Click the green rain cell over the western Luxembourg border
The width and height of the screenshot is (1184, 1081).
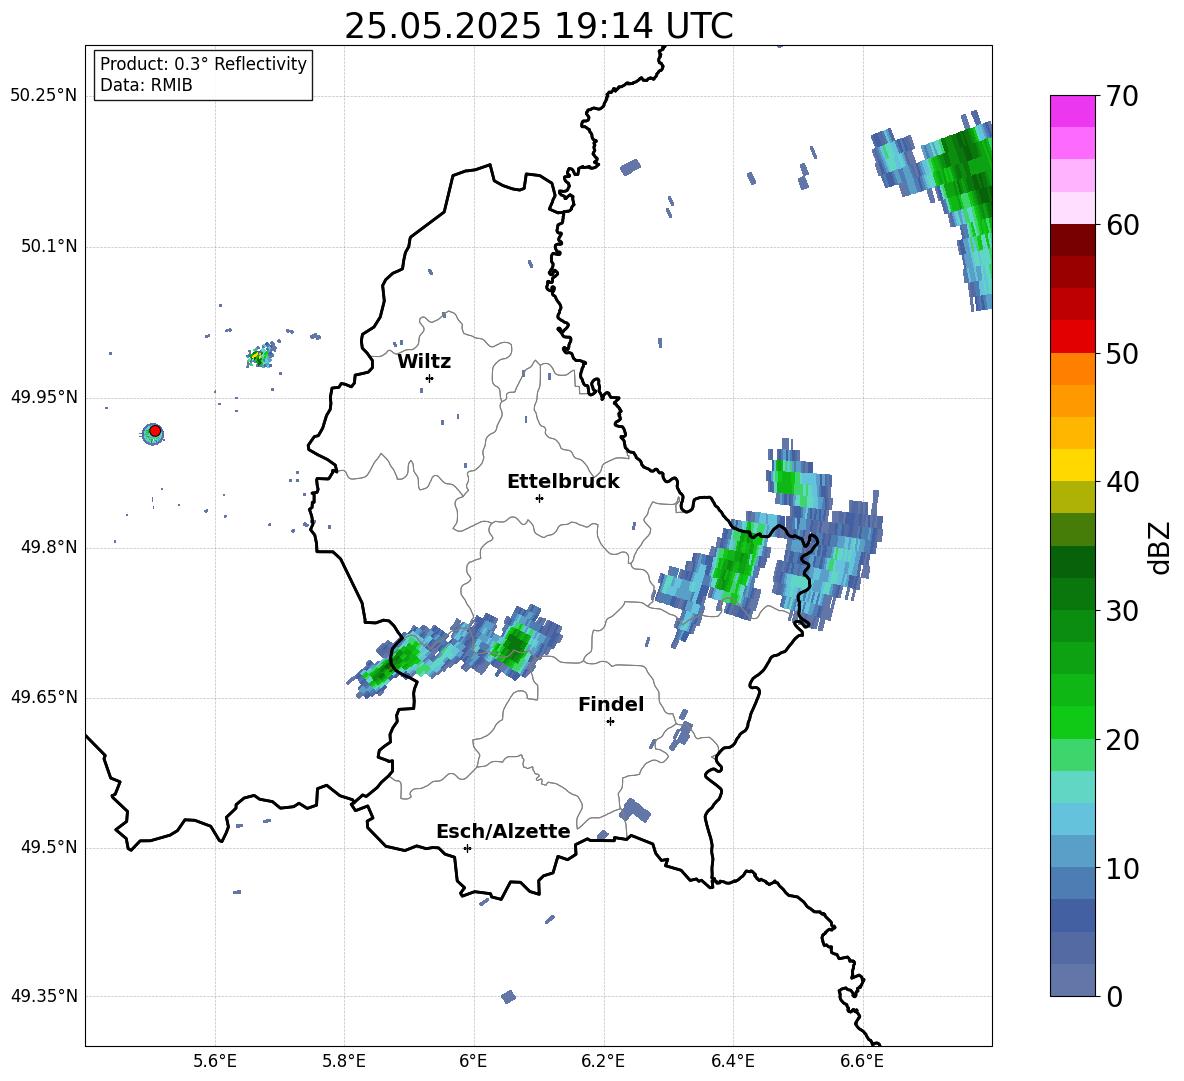tap(394, 661)
